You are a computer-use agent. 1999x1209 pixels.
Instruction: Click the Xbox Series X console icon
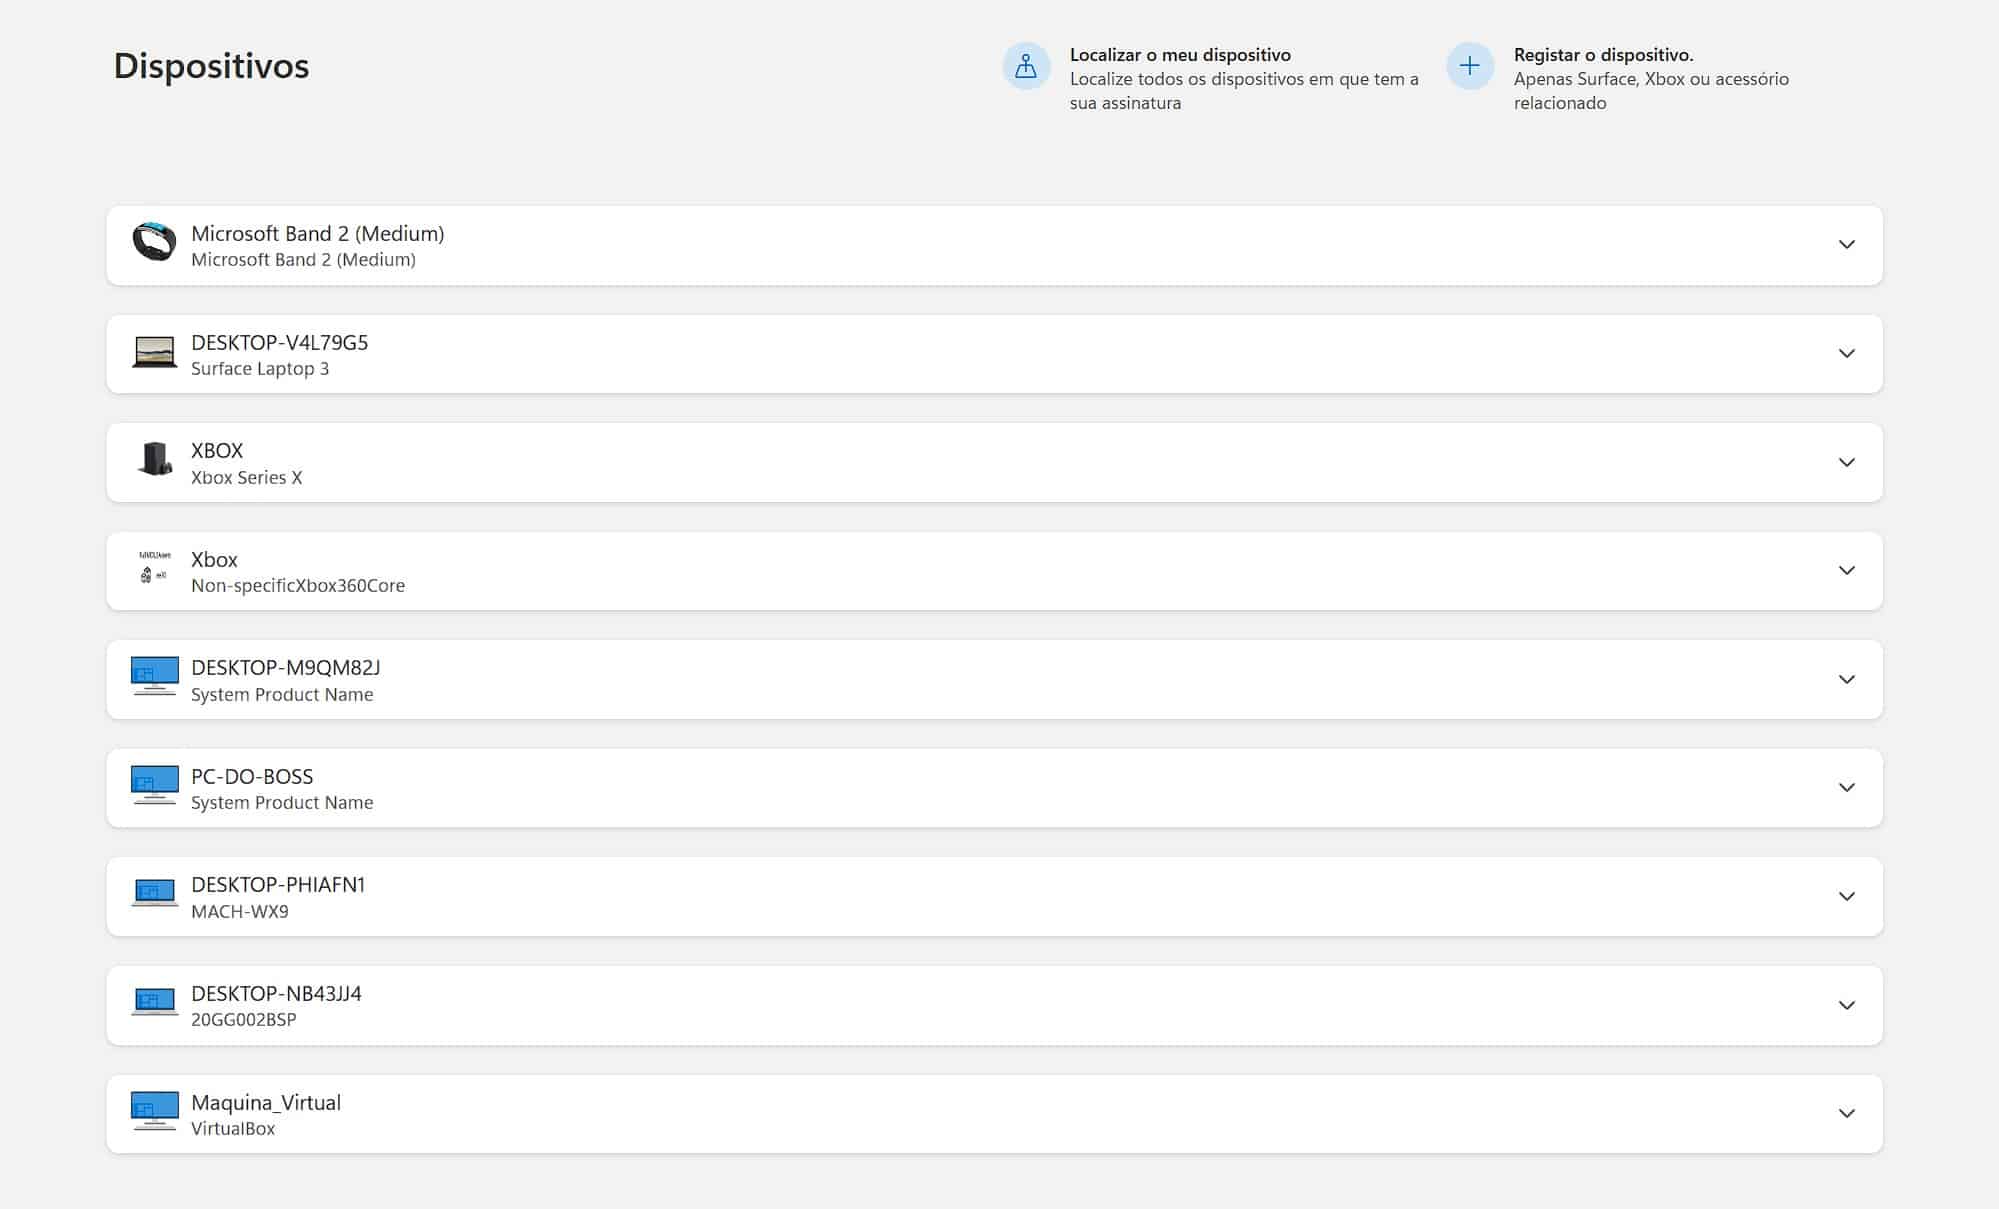(154, 460)
